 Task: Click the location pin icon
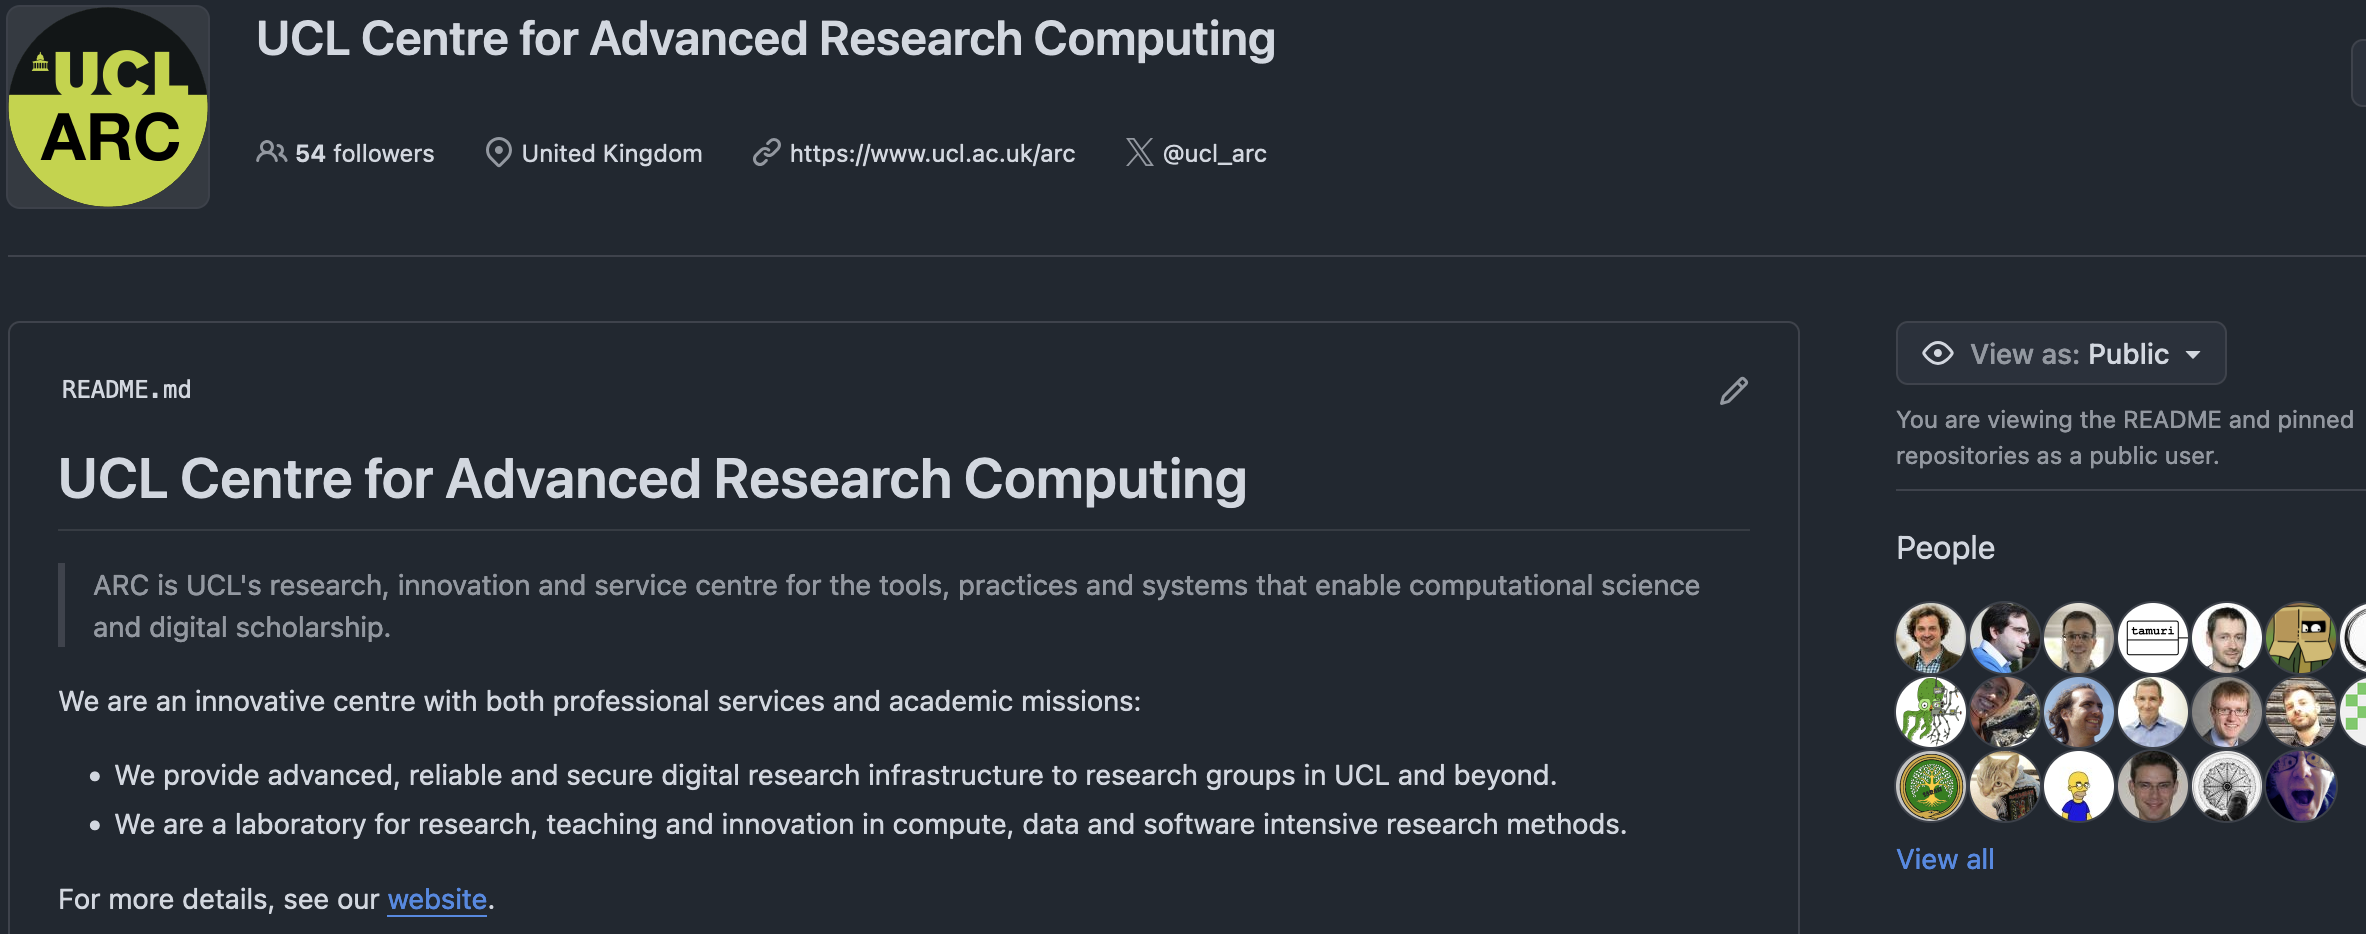coord(498,152)
